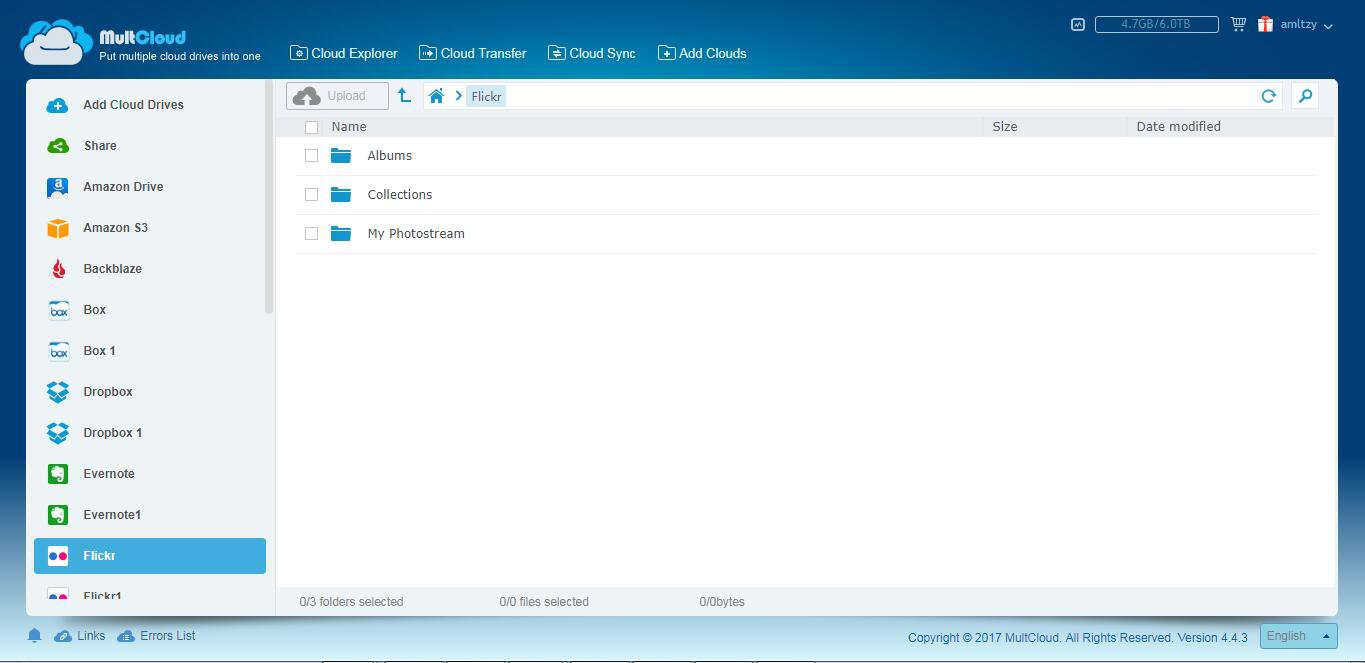
Task: Open the English language dropdown
Action: pyautogui.click(x=1297, y=636)
